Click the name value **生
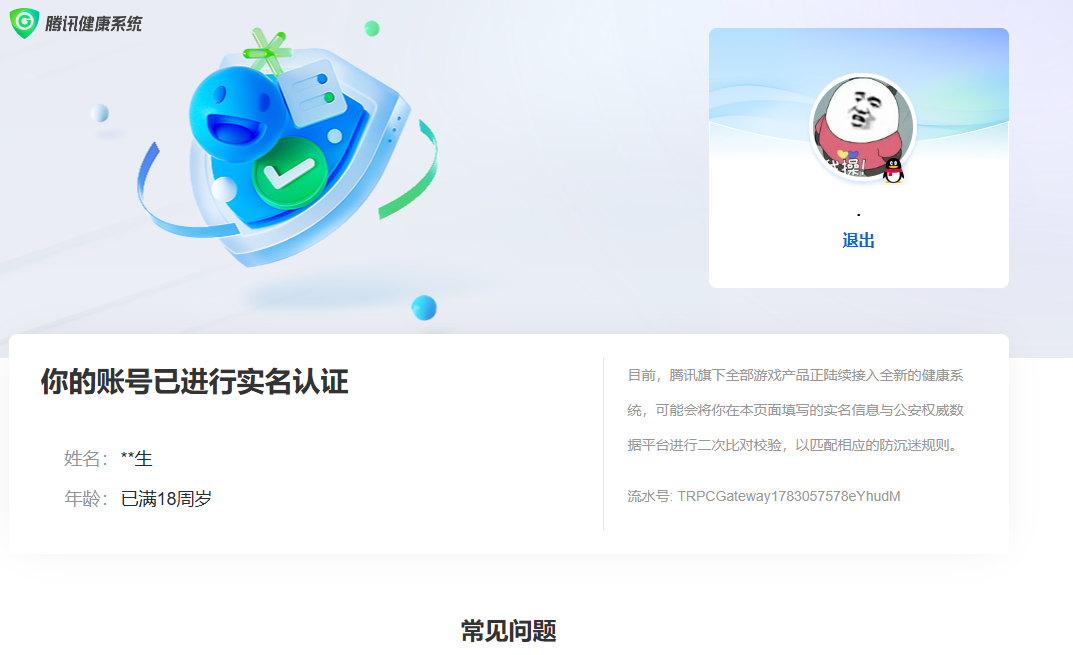Screen dimensions: 1073x655 (136, 459)
